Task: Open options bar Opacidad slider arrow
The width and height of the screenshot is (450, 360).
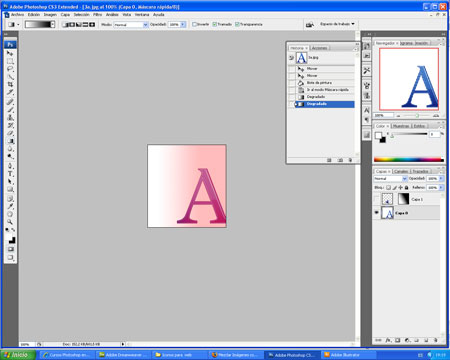Action: pos(183,25)
